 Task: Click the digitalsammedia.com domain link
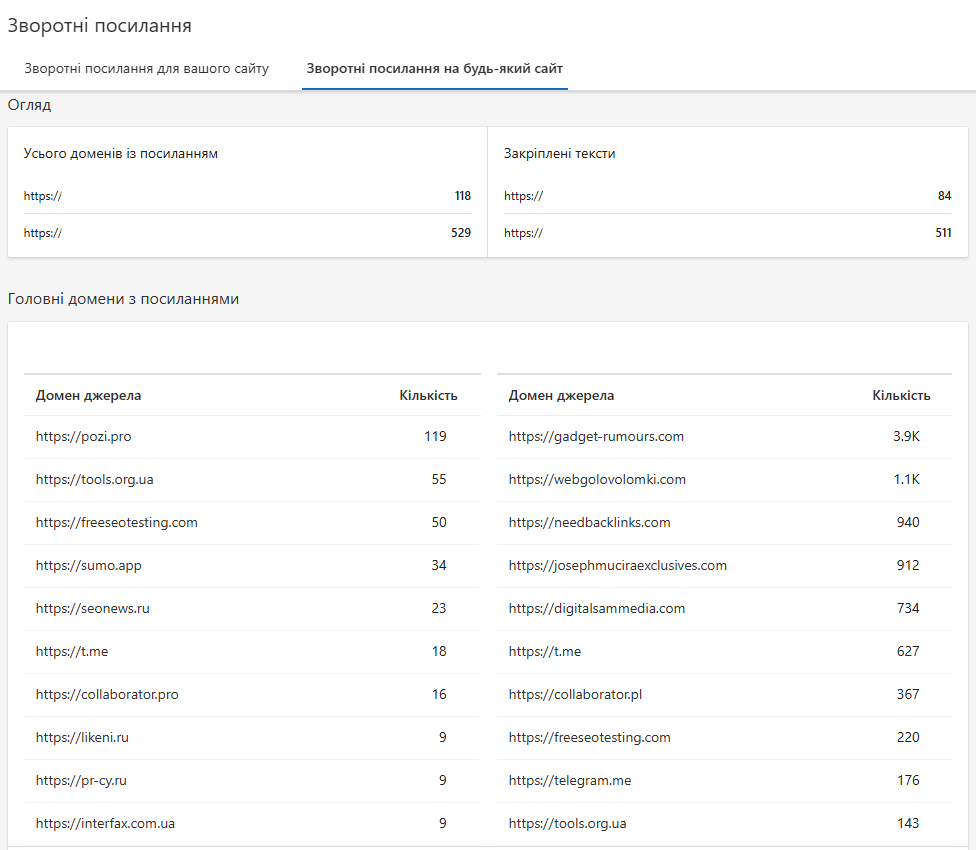tap(597, 608)
